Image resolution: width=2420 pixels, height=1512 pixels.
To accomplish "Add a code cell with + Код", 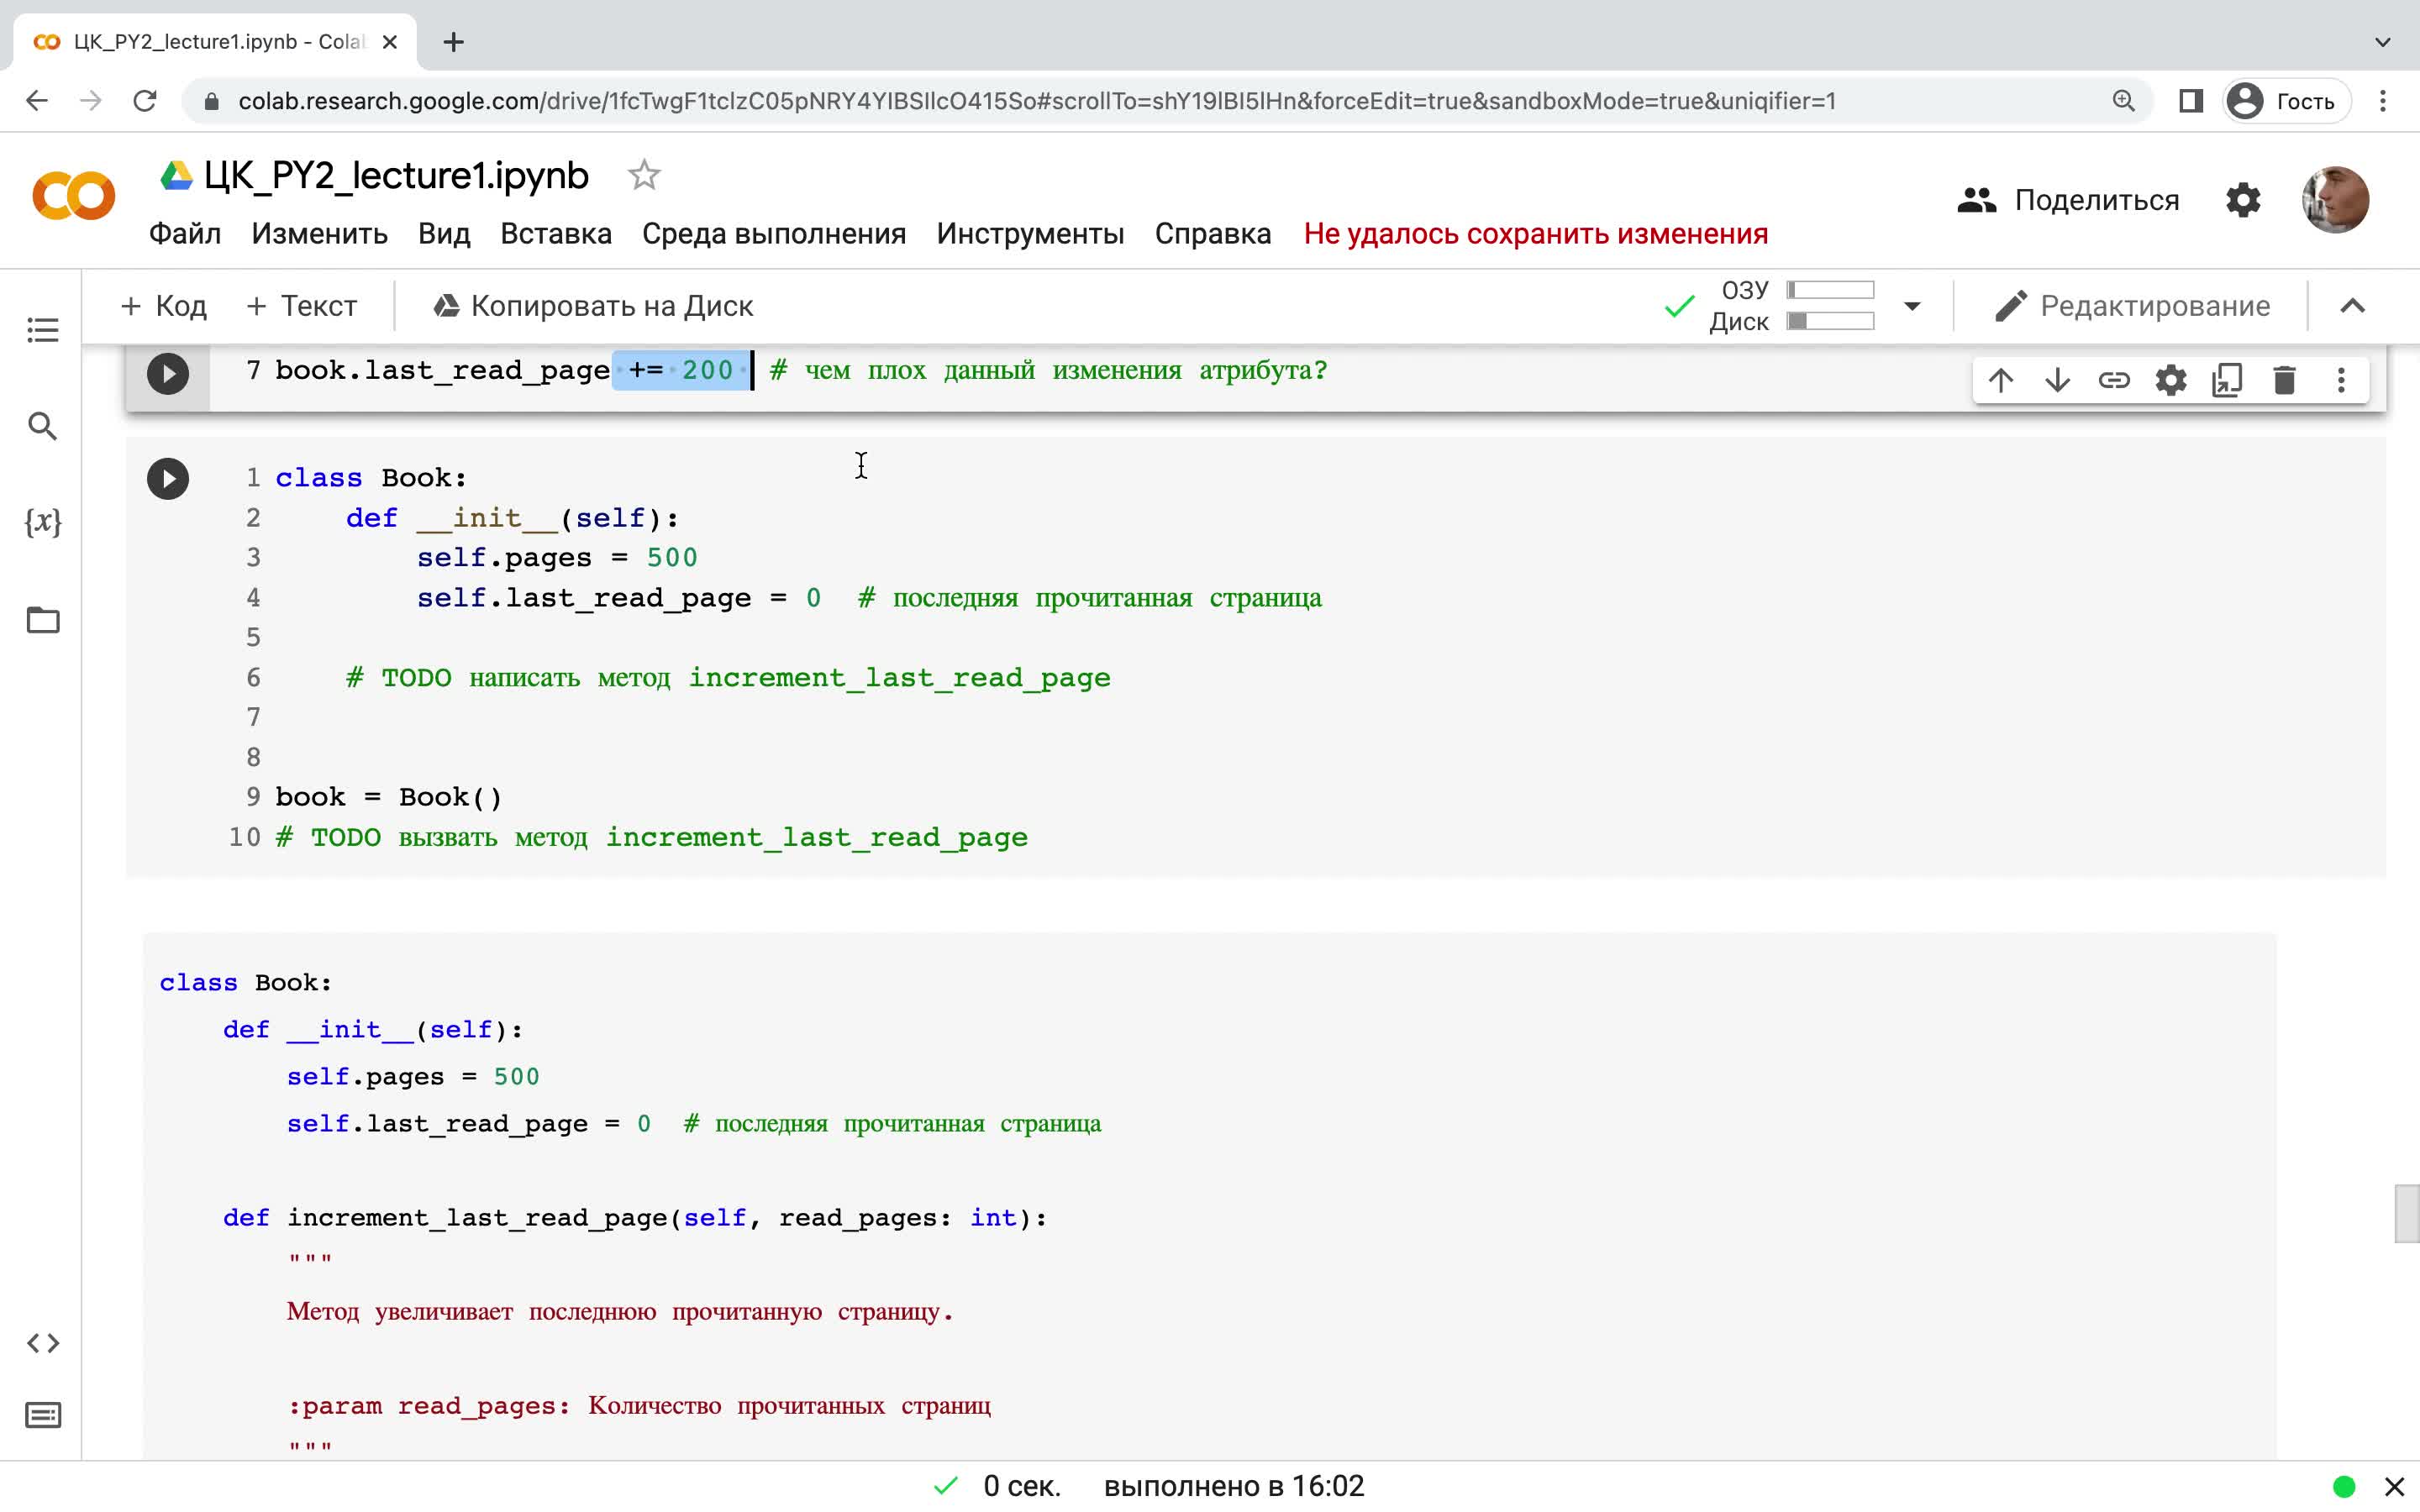I will pos(163,306).
